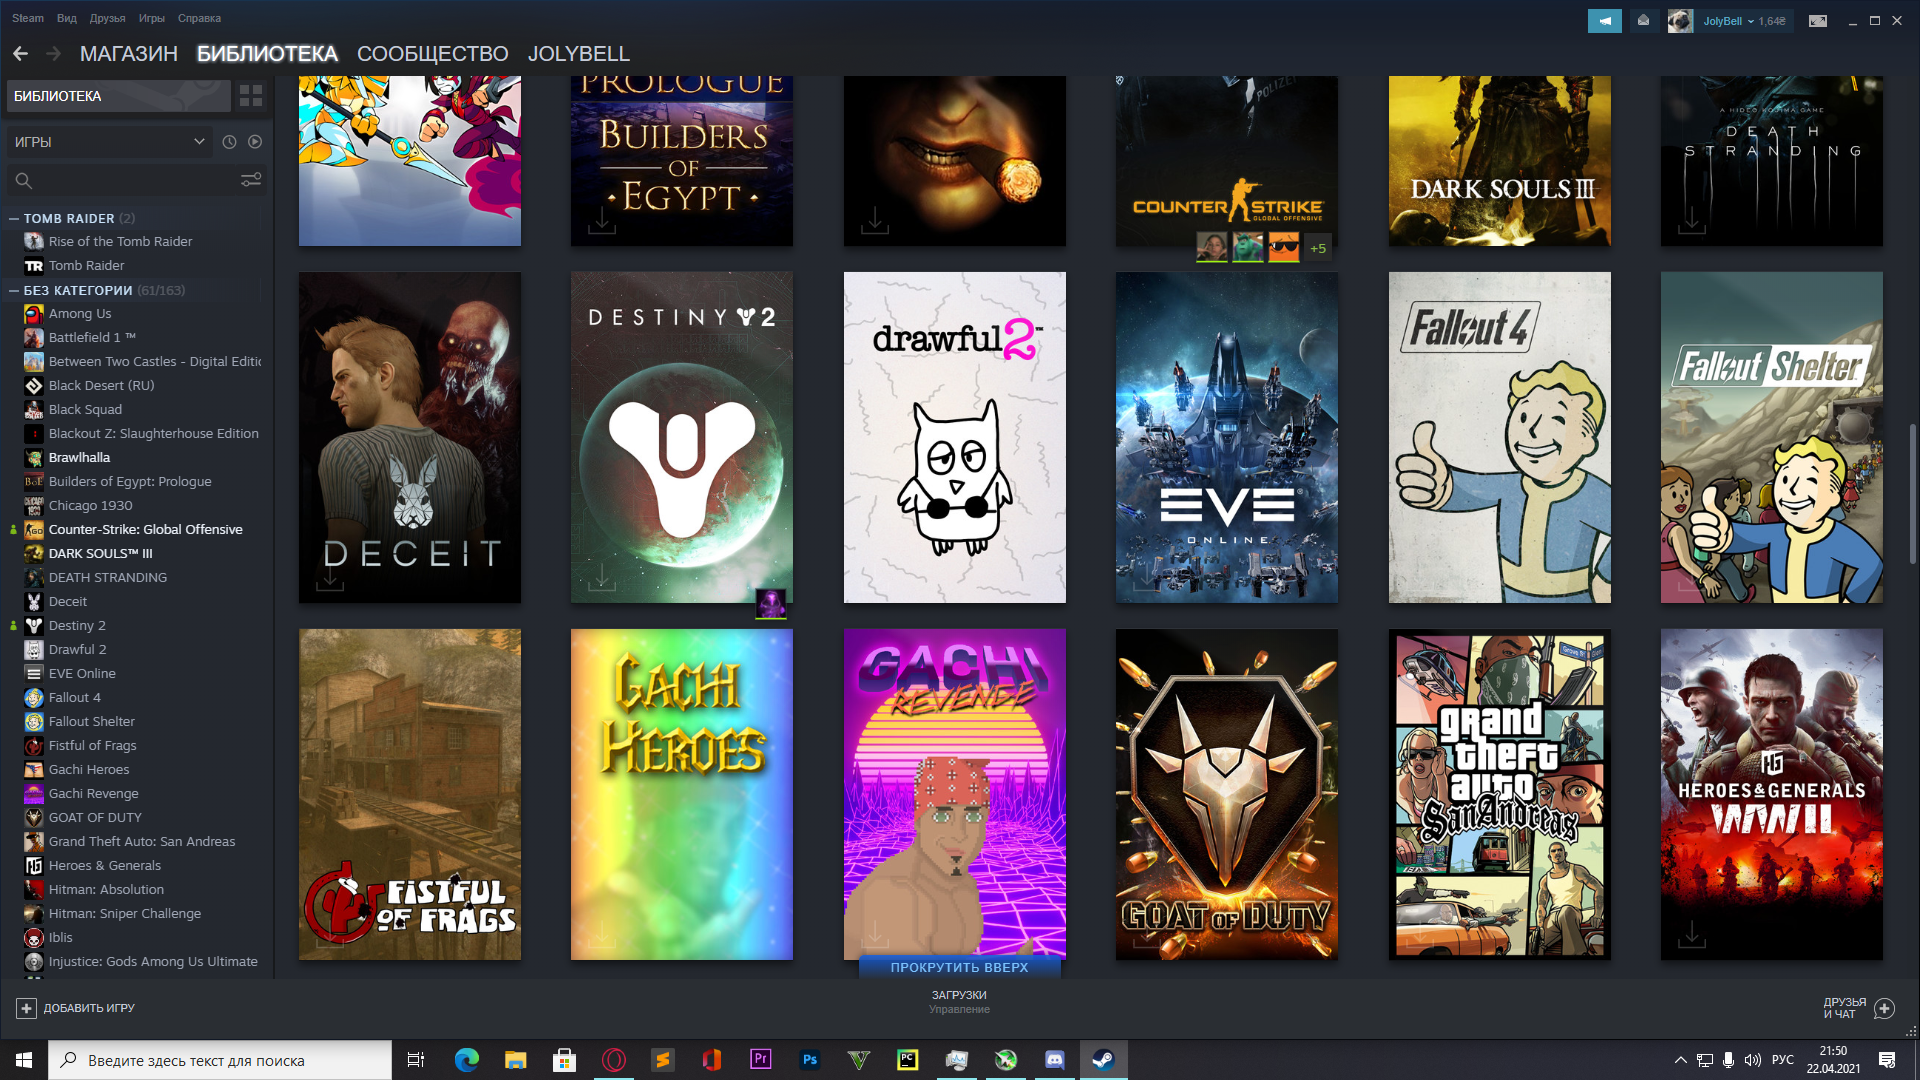Open Photoshop from taskbar

pos(809,1060)
